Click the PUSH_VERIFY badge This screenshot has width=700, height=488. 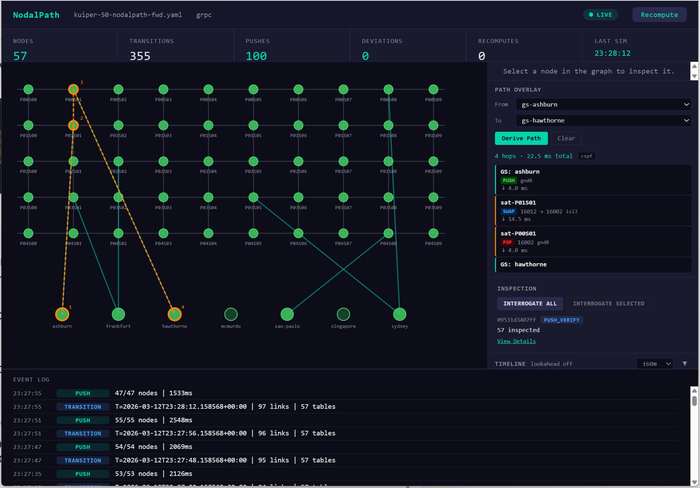(x=562, y=320)
